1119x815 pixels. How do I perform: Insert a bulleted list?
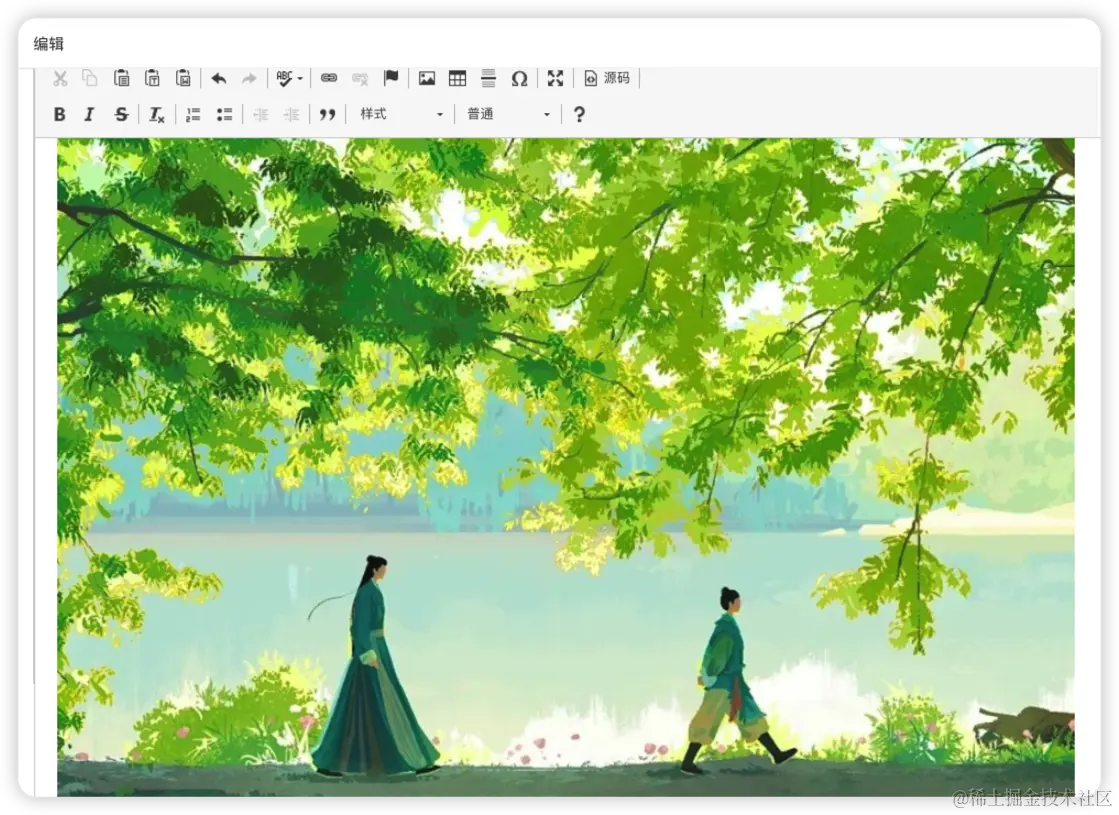coord(224,114)
